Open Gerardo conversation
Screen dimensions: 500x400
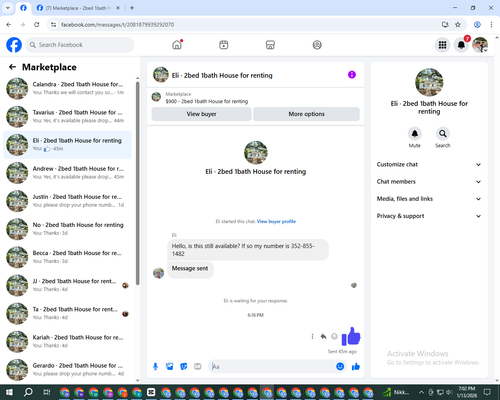coord(67,370)
